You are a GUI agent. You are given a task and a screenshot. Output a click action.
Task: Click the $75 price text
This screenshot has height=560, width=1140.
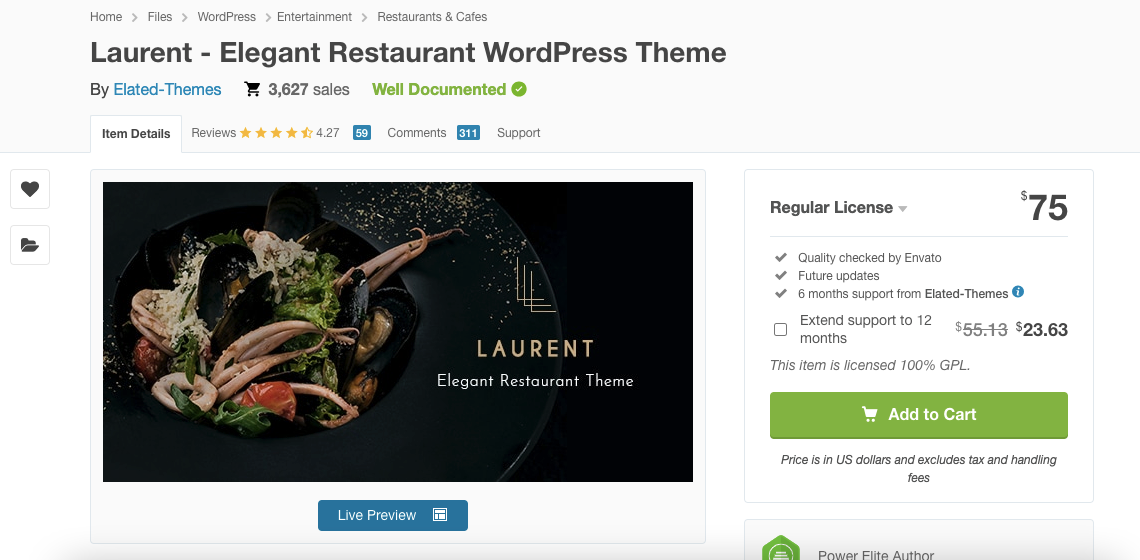point(1044,207)
